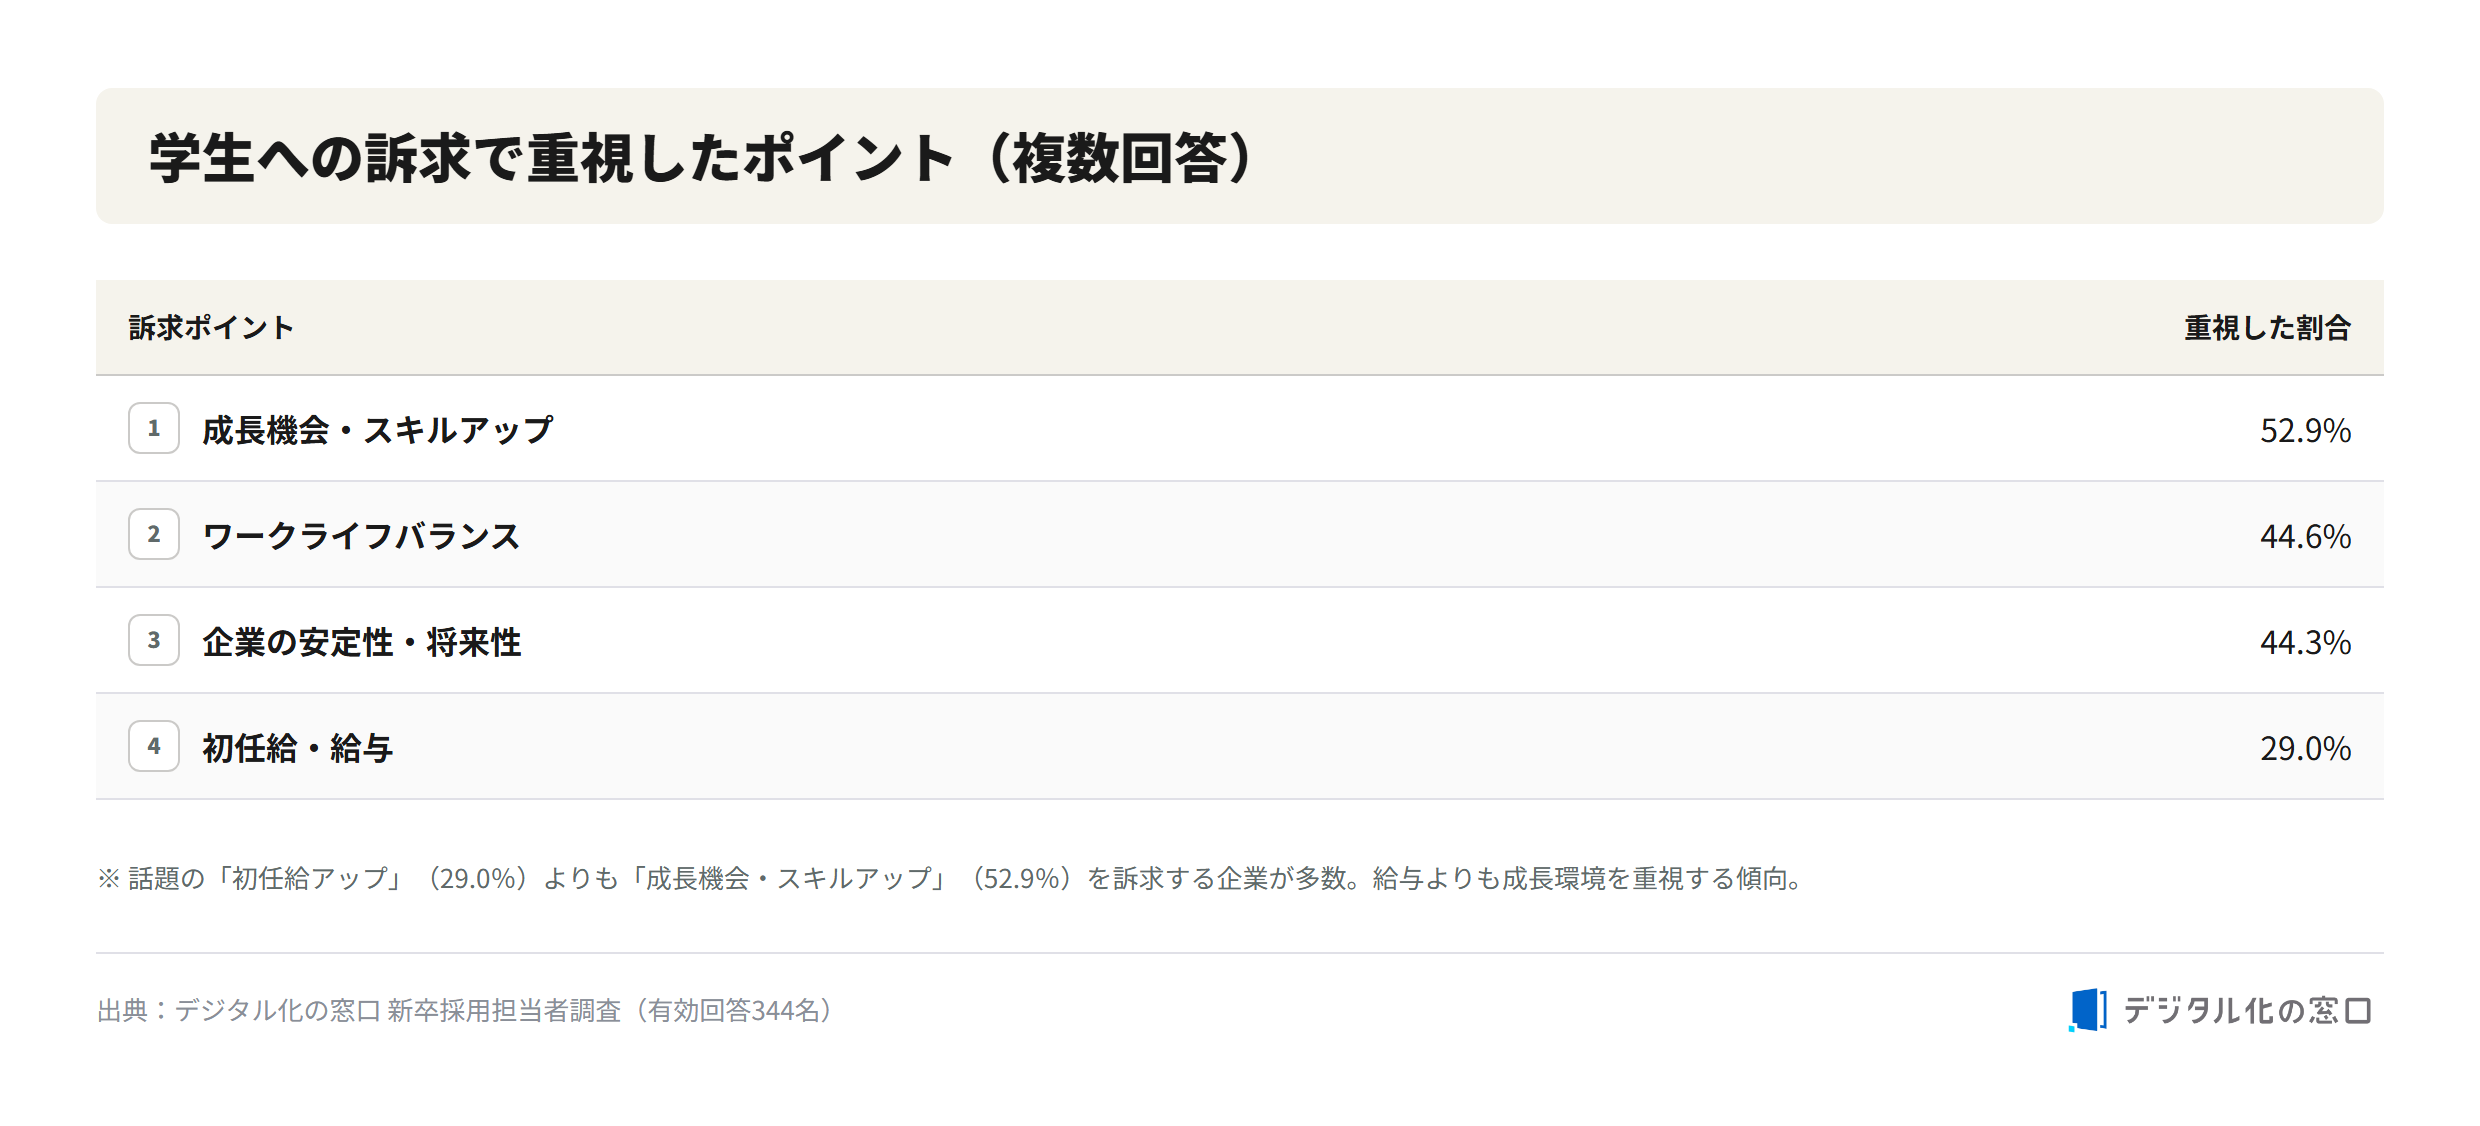Click the 重視した割合 column header
Viewport: 2480px width, 1126px height.
[x=2267, y=327]
